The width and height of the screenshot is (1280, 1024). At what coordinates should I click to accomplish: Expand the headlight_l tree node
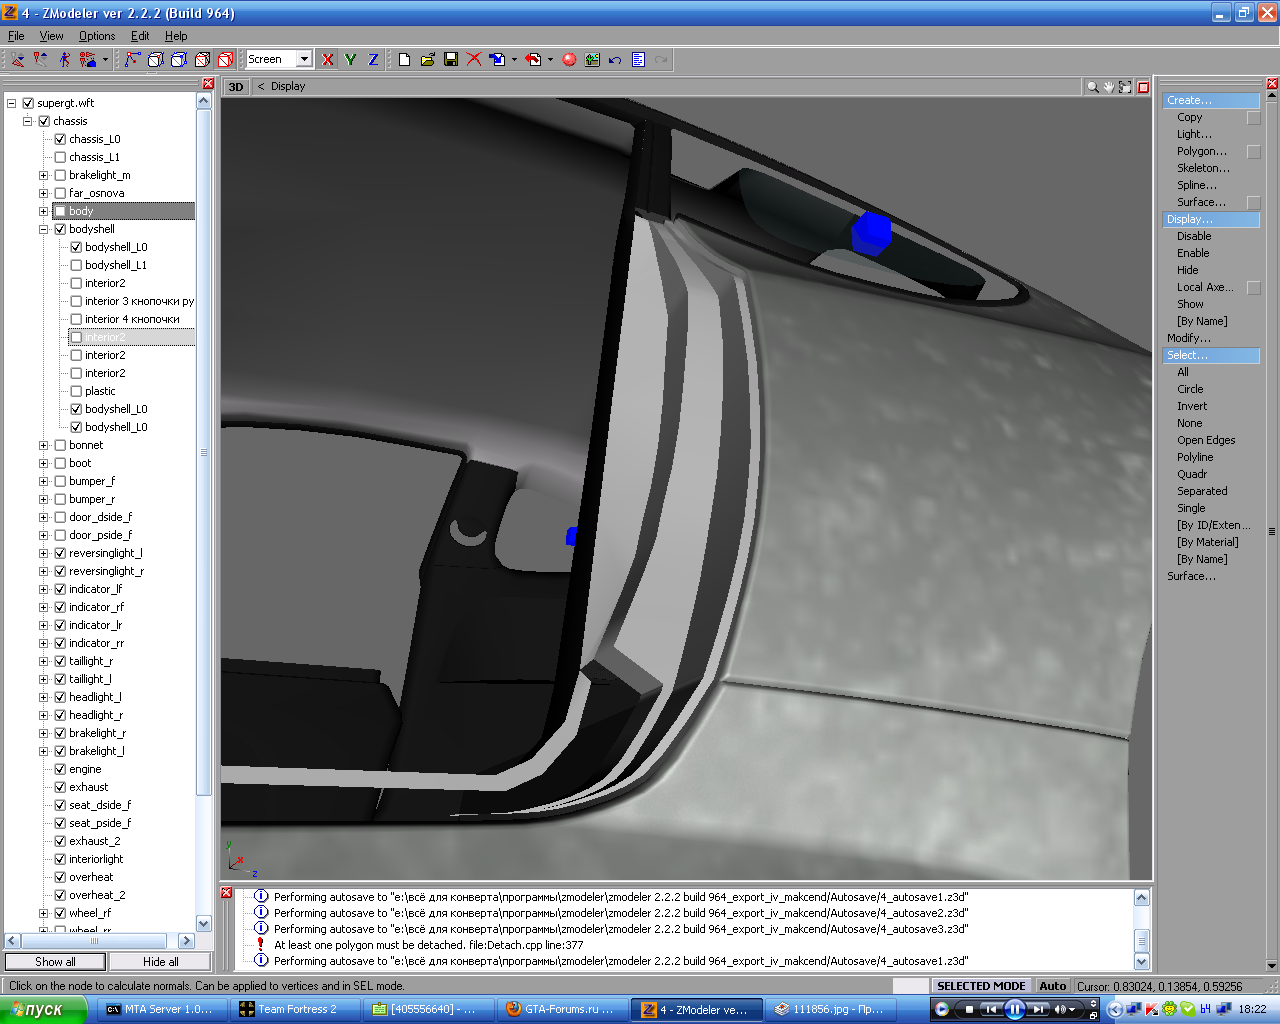click(44, 697)
